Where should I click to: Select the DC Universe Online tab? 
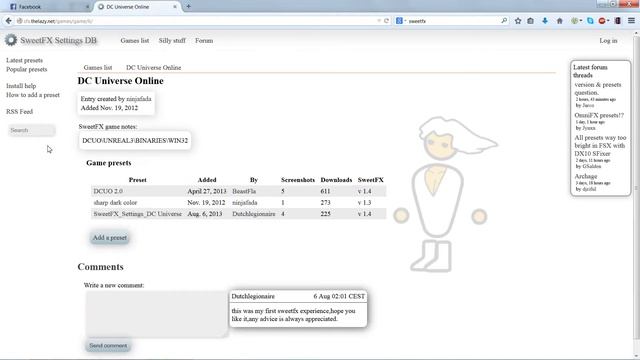point(137,7)
